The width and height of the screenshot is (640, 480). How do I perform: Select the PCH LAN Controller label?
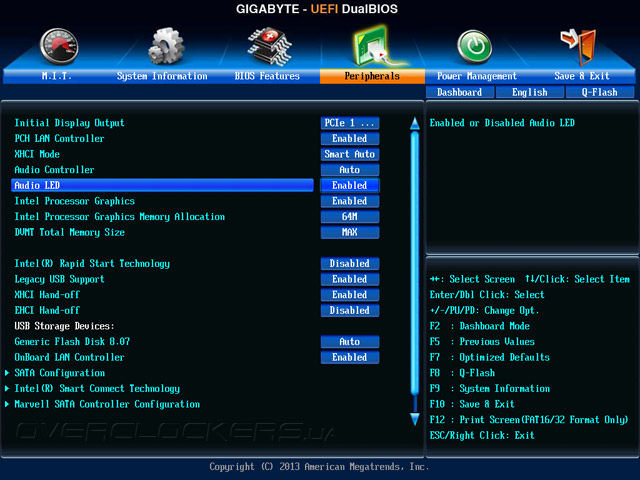pos(59,138)
